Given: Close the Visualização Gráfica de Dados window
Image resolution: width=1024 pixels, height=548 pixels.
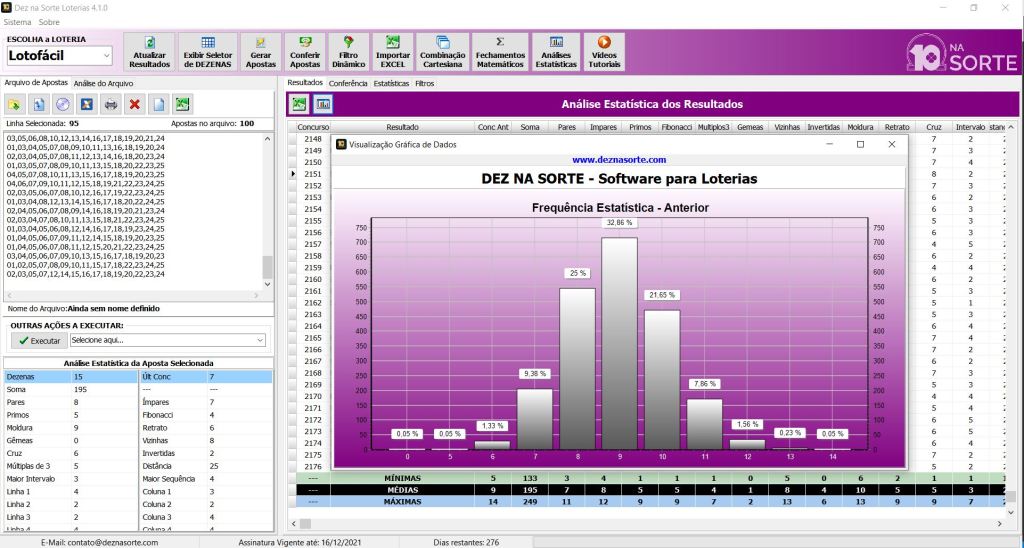Looking at the screenshot, I should [891, 144].
